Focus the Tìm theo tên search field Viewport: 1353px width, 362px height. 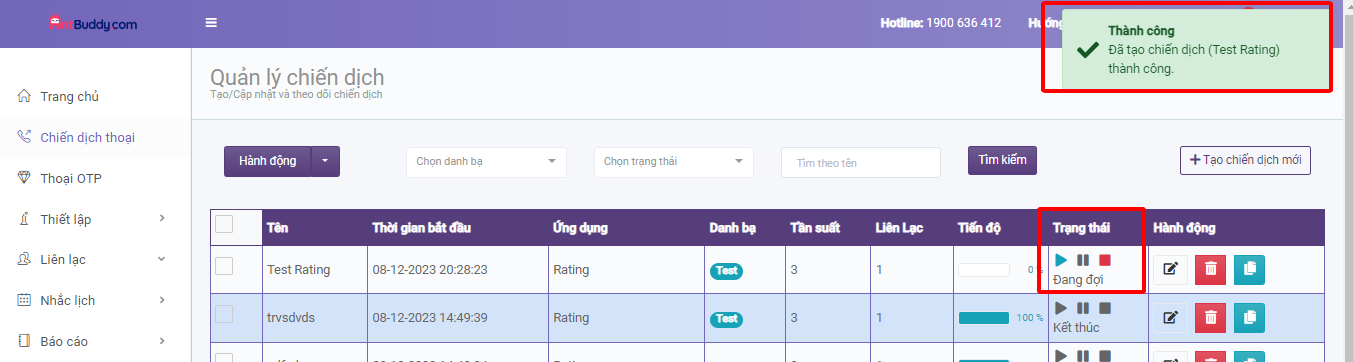point(861,163)
